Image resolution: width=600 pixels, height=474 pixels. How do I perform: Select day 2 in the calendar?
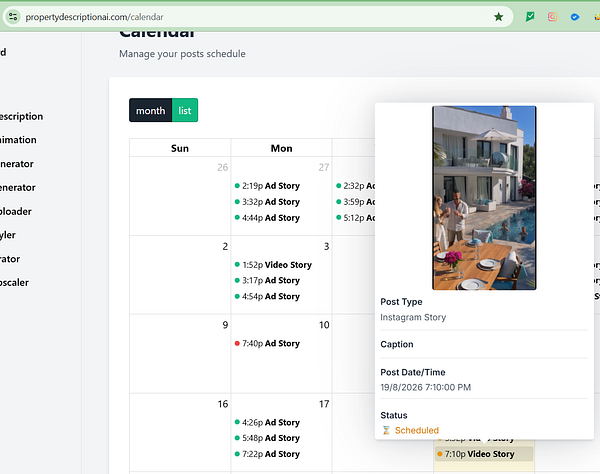click(225, 246)
